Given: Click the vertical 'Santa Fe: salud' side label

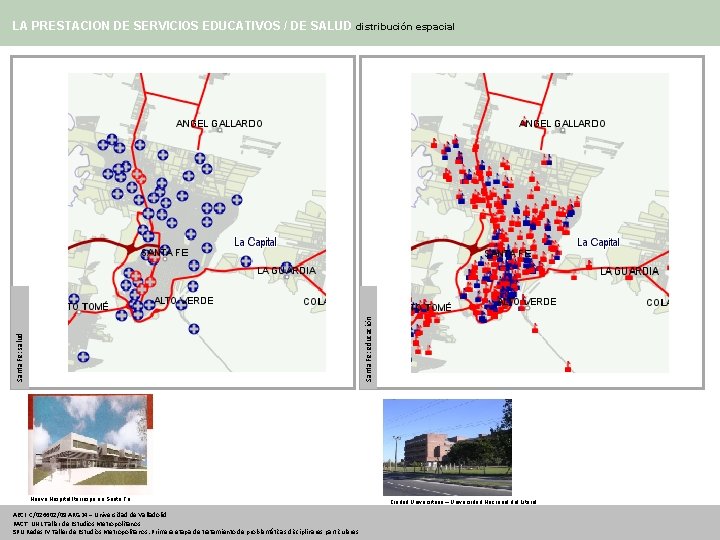Looking at the screenshot, I should [x=20, y=358].
